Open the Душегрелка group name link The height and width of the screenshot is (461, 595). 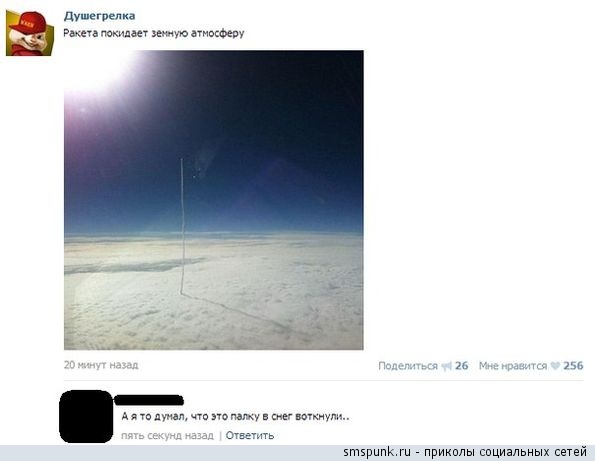pos(99,16)
